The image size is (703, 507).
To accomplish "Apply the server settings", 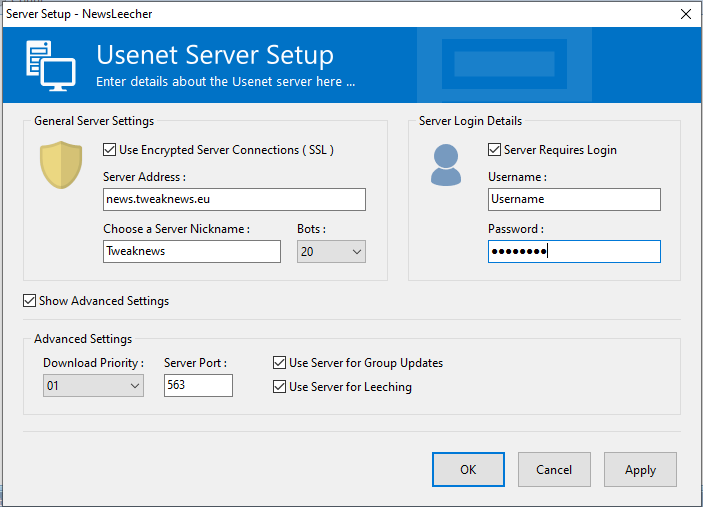I will click(640, 469).
